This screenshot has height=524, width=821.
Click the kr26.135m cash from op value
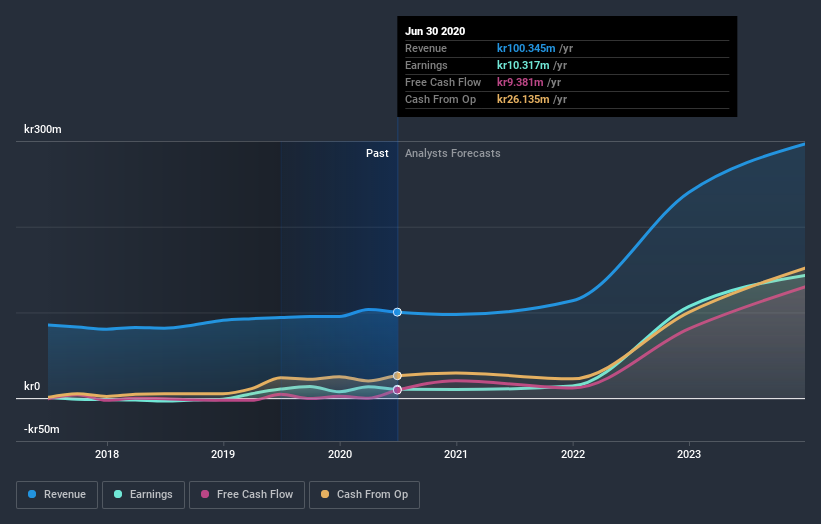pyautogui.click(x=523, y=99)
